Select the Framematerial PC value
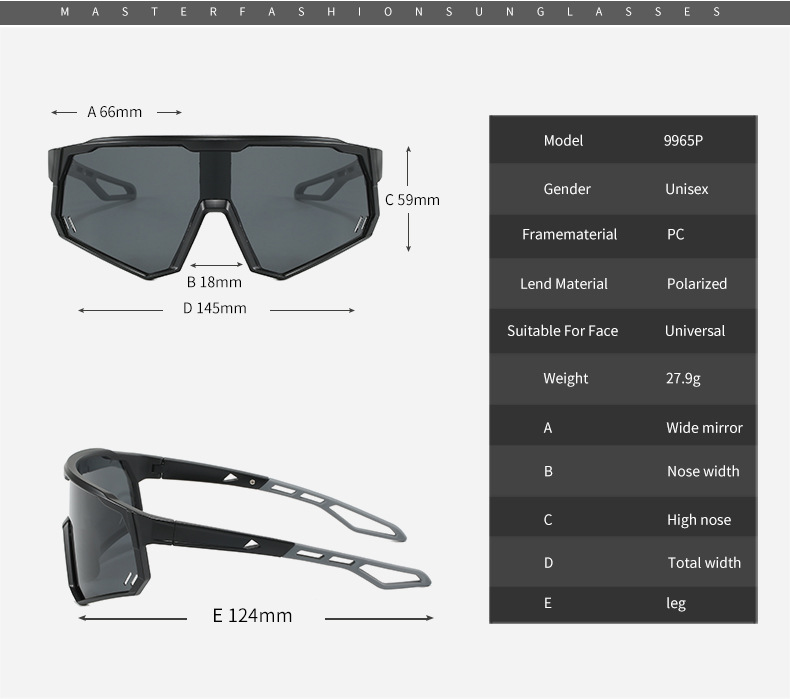This screenshot has height=699, width=790. click(675, 234)
